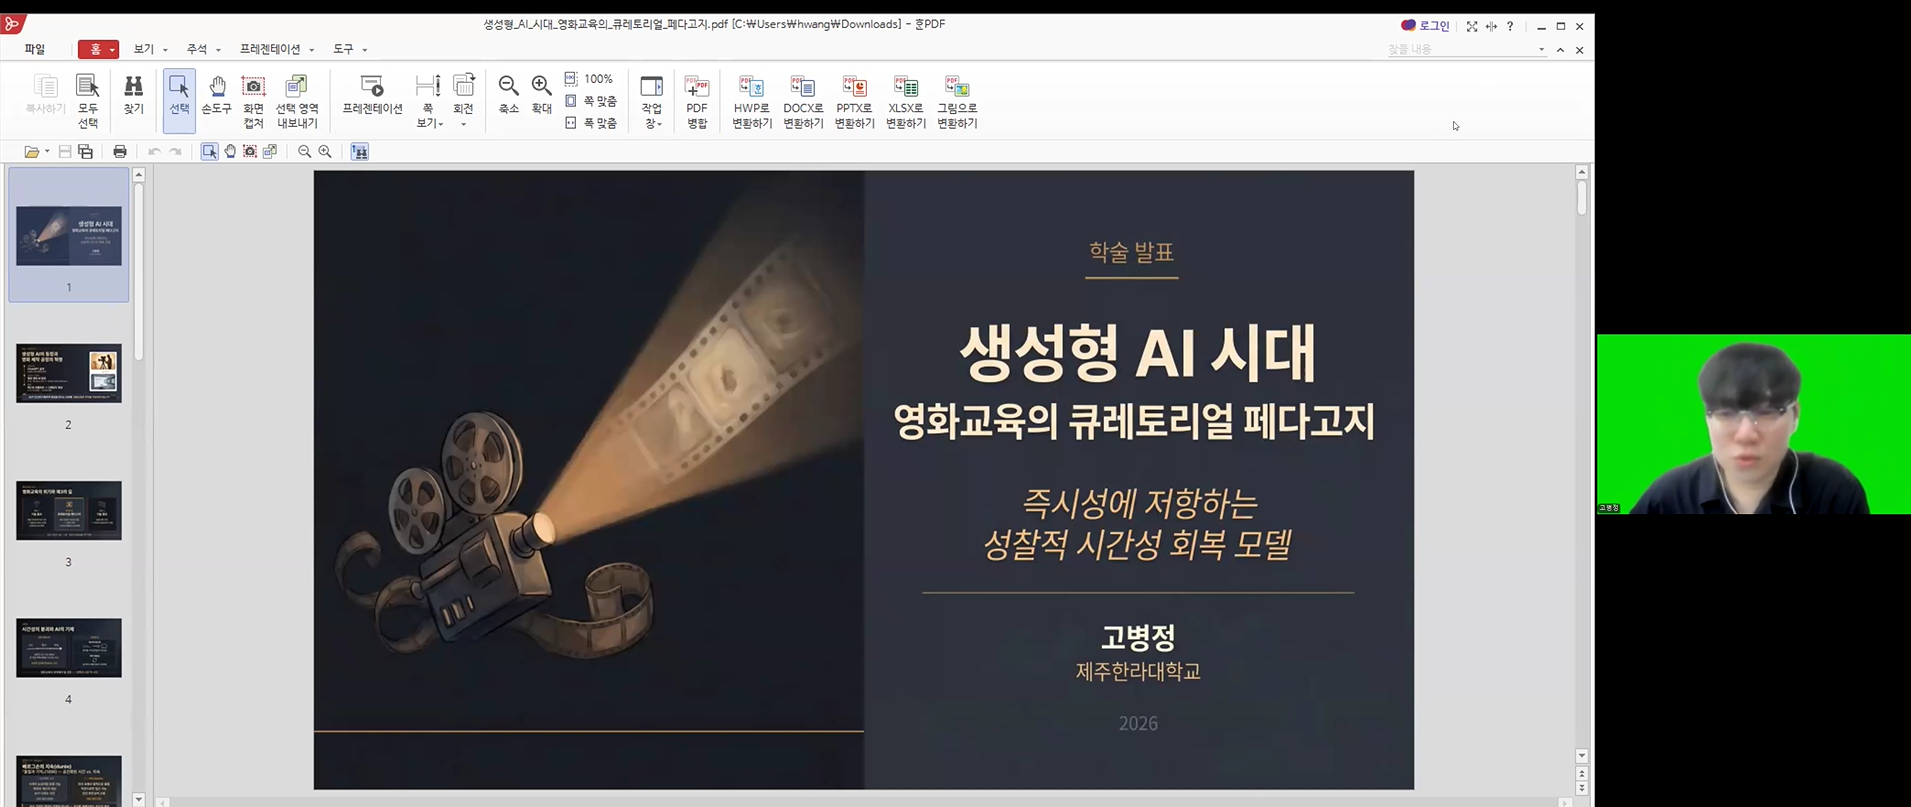The height and width of the screenshot is (807, 1911).
Task: Click the split width arrows icon
Action: click(x=1491, y=26)
